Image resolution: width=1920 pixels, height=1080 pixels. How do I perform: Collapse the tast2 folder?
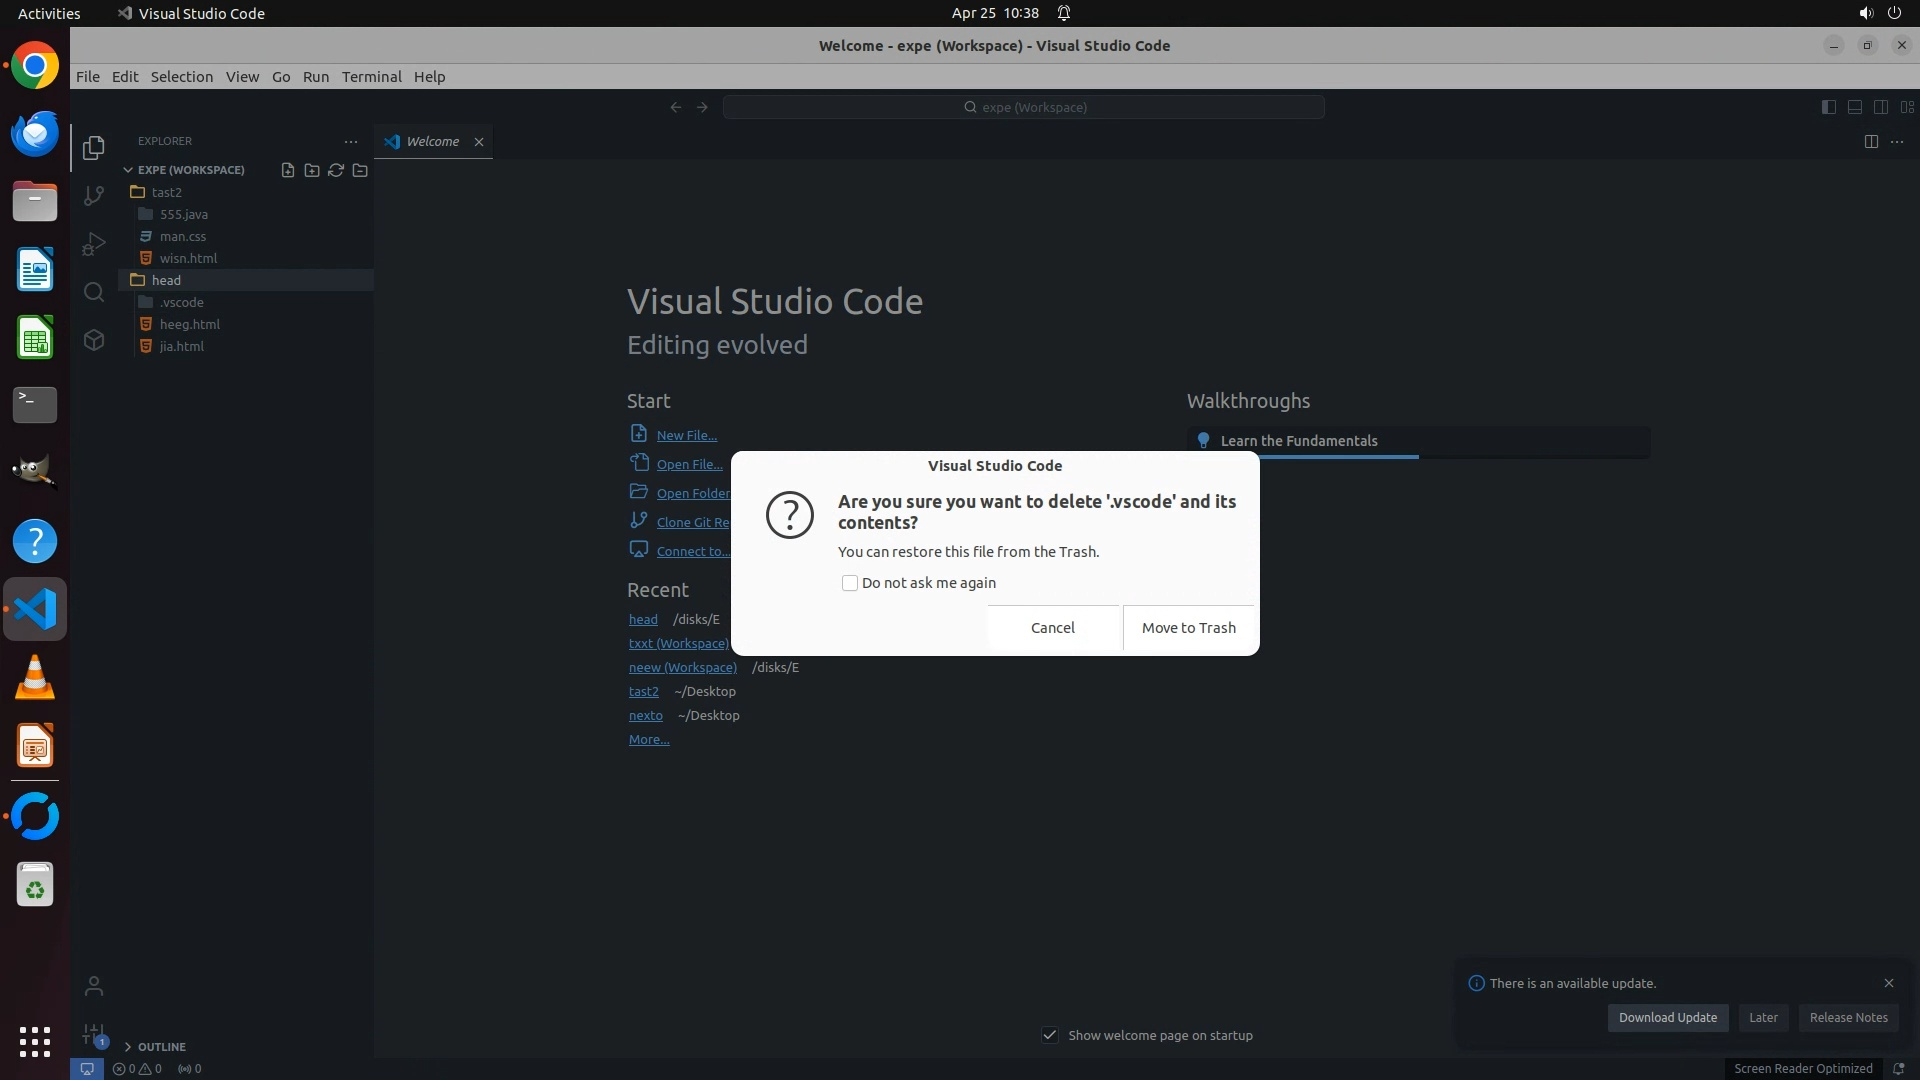click(x=166, y=192)
